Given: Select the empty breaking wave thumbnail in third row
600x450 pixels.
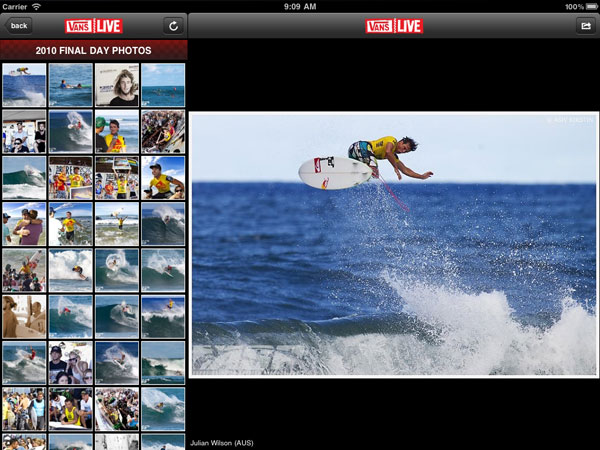Looking at the screenshot, I should coord(24,177).
